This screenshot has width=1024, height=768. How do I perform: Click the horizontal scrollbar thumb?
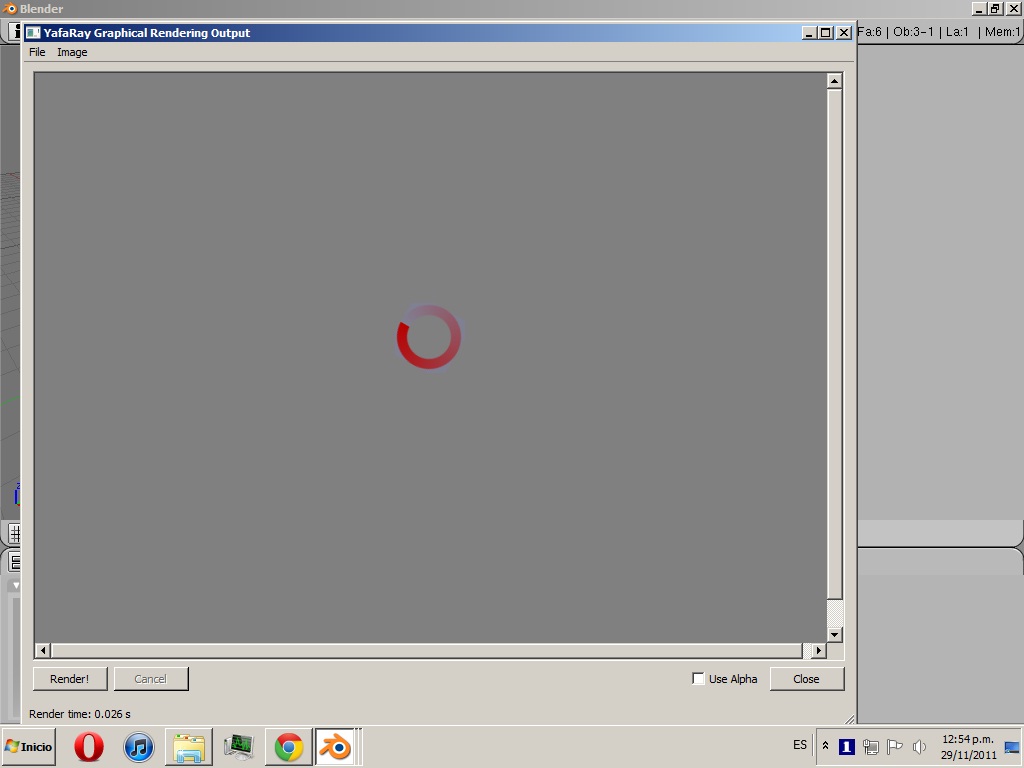point(426,650)
